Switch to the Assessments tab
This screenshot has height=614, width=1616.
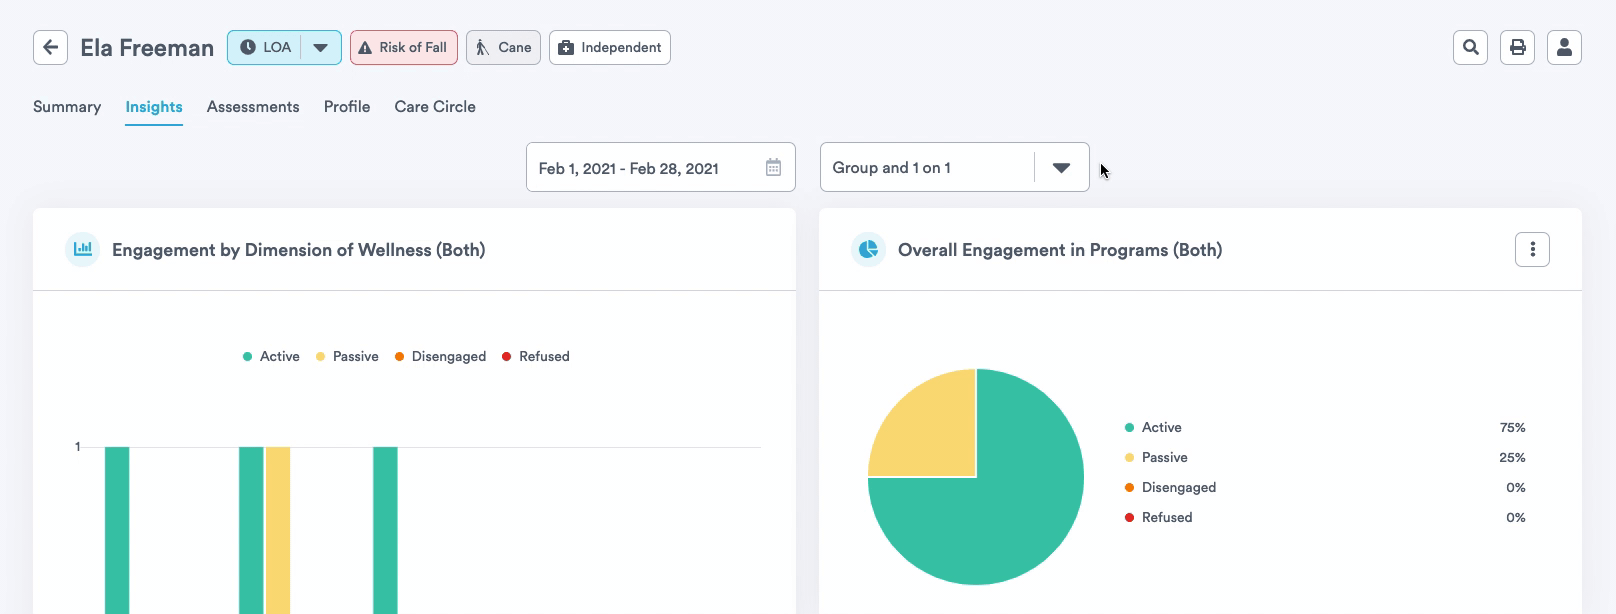[253, 107]
